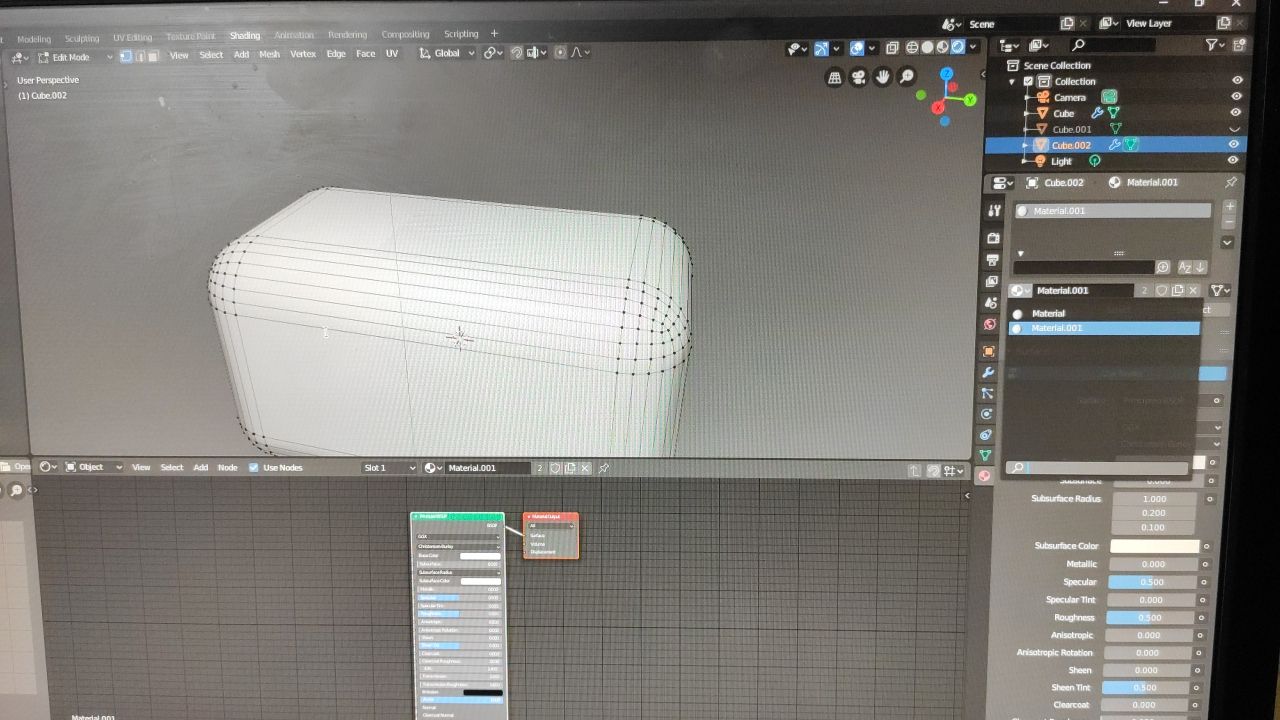Select rendered shading mode
This screenshot has width=1280, height=720.
coord(958,47)
